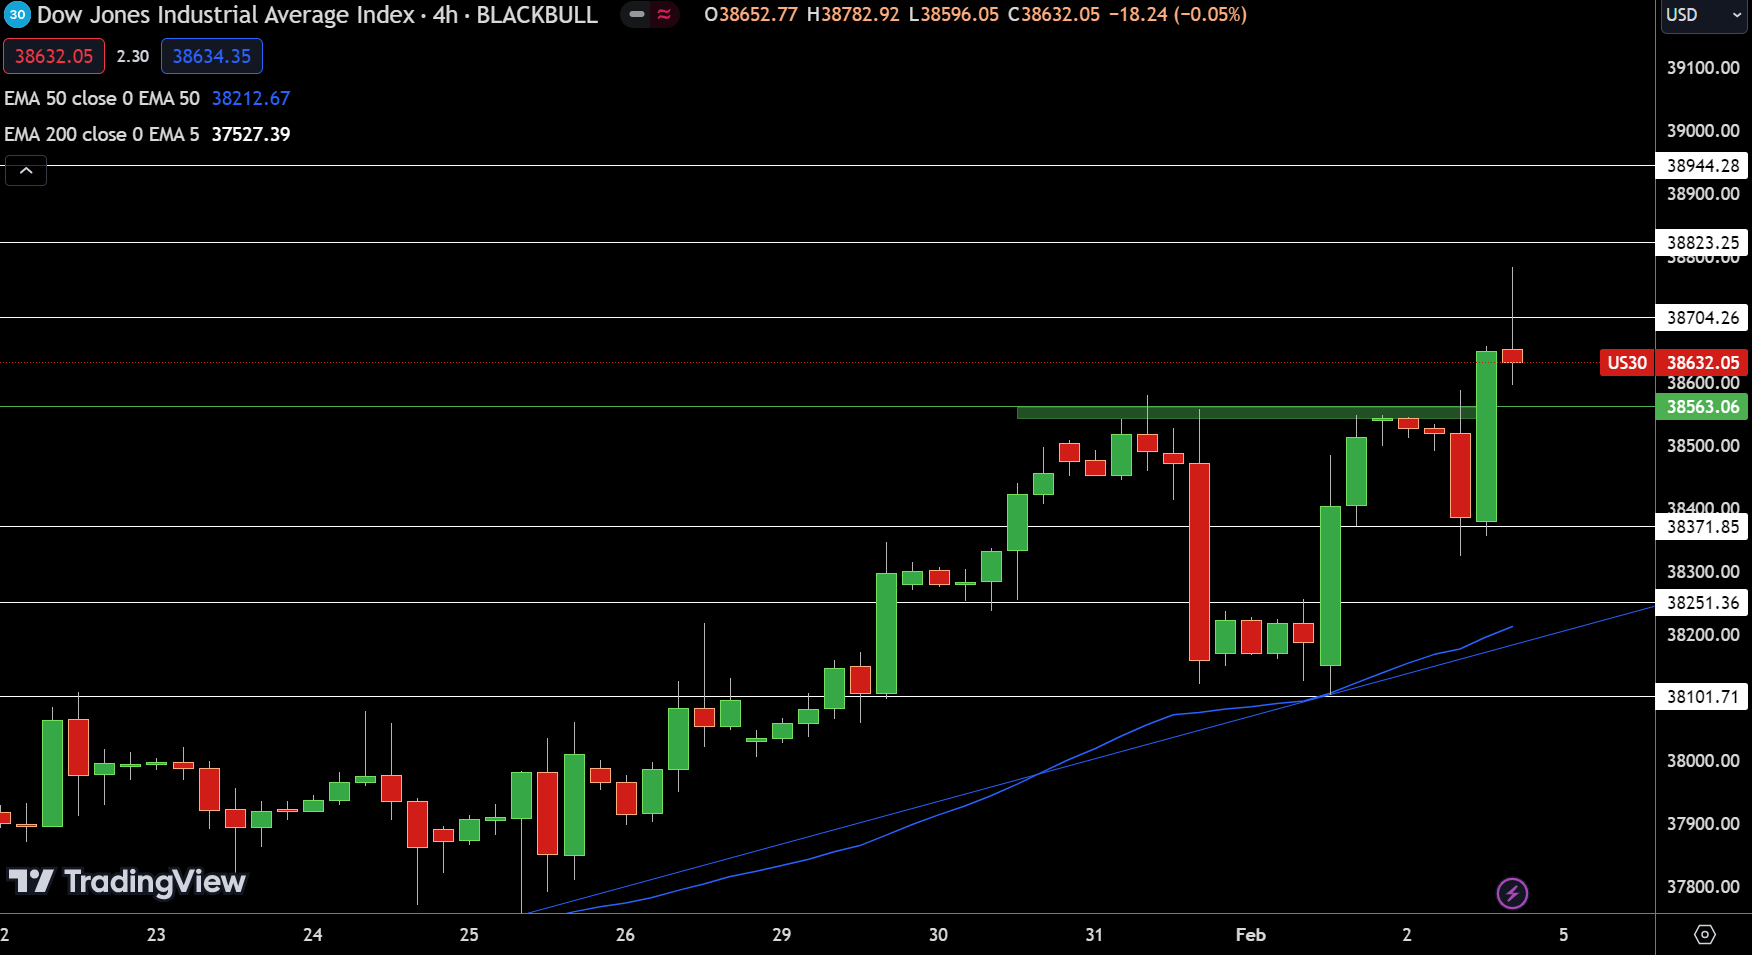Click the spread value 2.30
The image size is (1752, 955).
point(133,56)
